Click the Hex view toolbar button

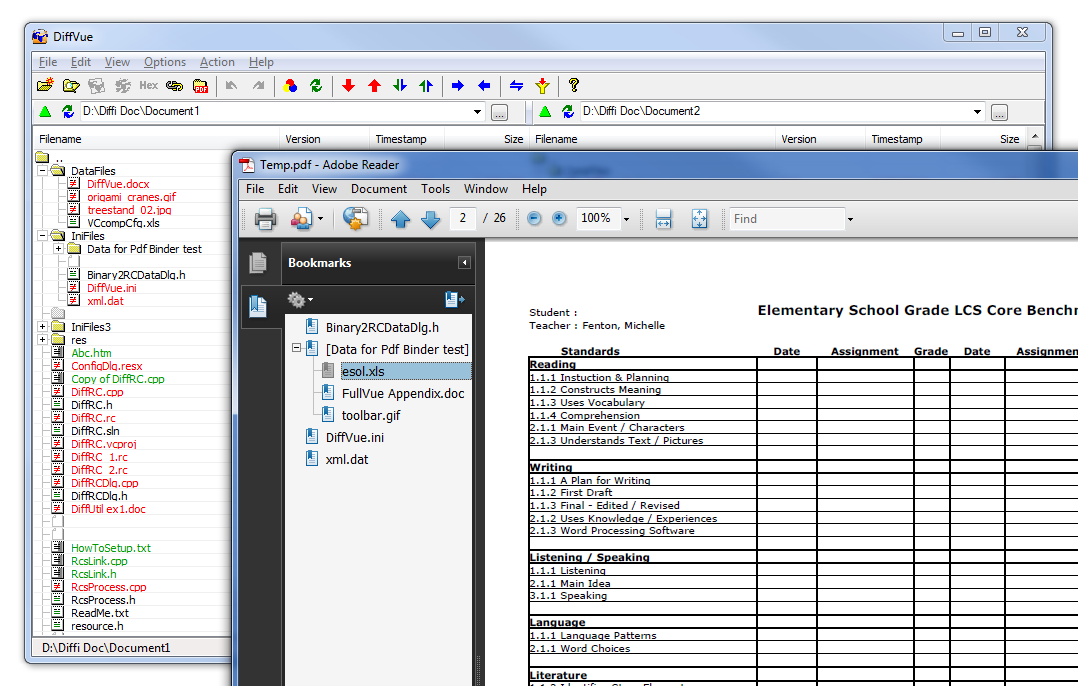[x=148, y=85]
